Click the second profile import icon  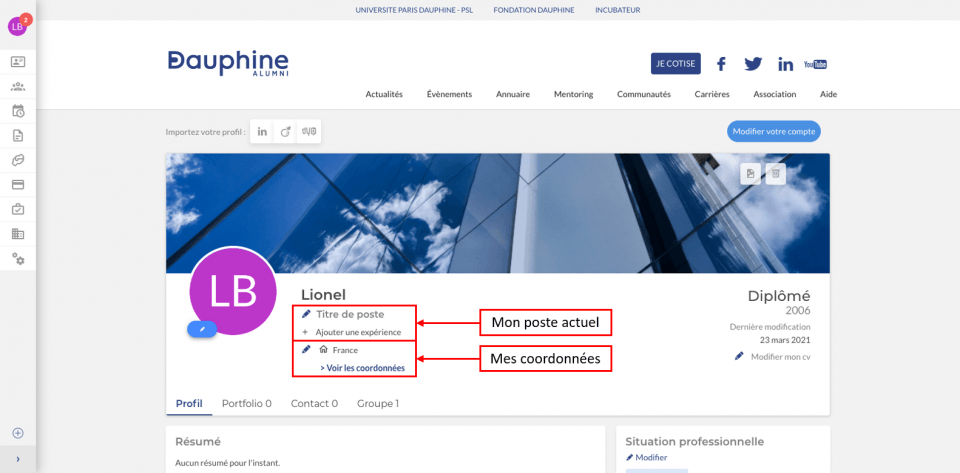tap(285, 132)
